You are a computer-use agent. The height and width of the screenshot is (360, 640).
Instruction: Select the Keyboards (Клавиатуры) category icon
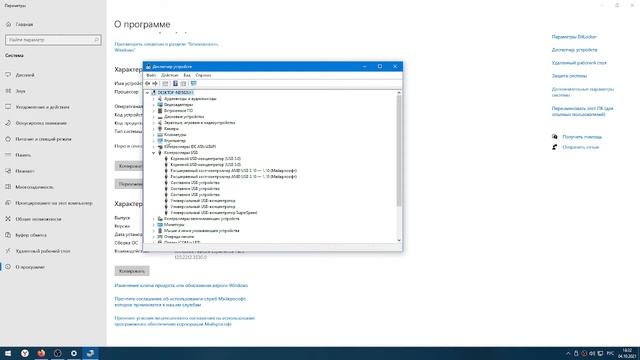160,135
